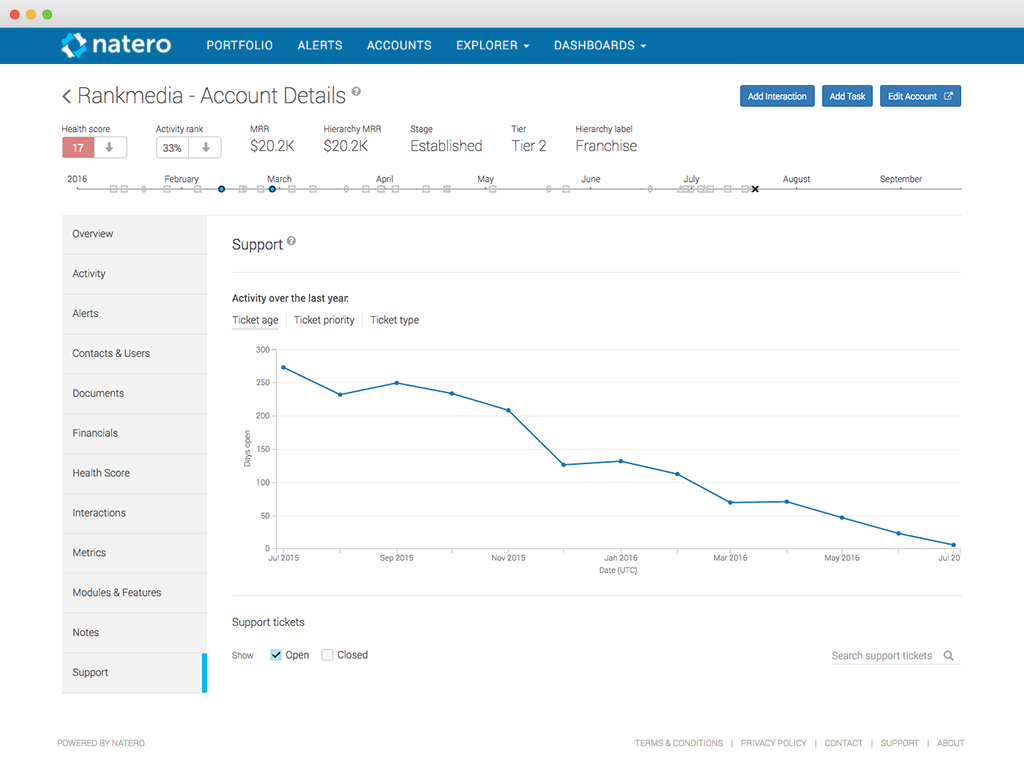The height and width of the screenshot is (768, 1024).
Task: Uncheck the Open tickets checkbox
Action: [276, 655]
